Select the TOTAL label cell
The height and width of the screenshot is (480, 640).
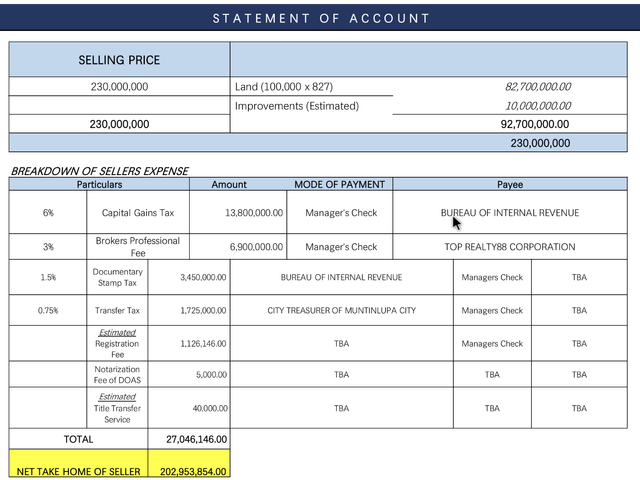78,439
